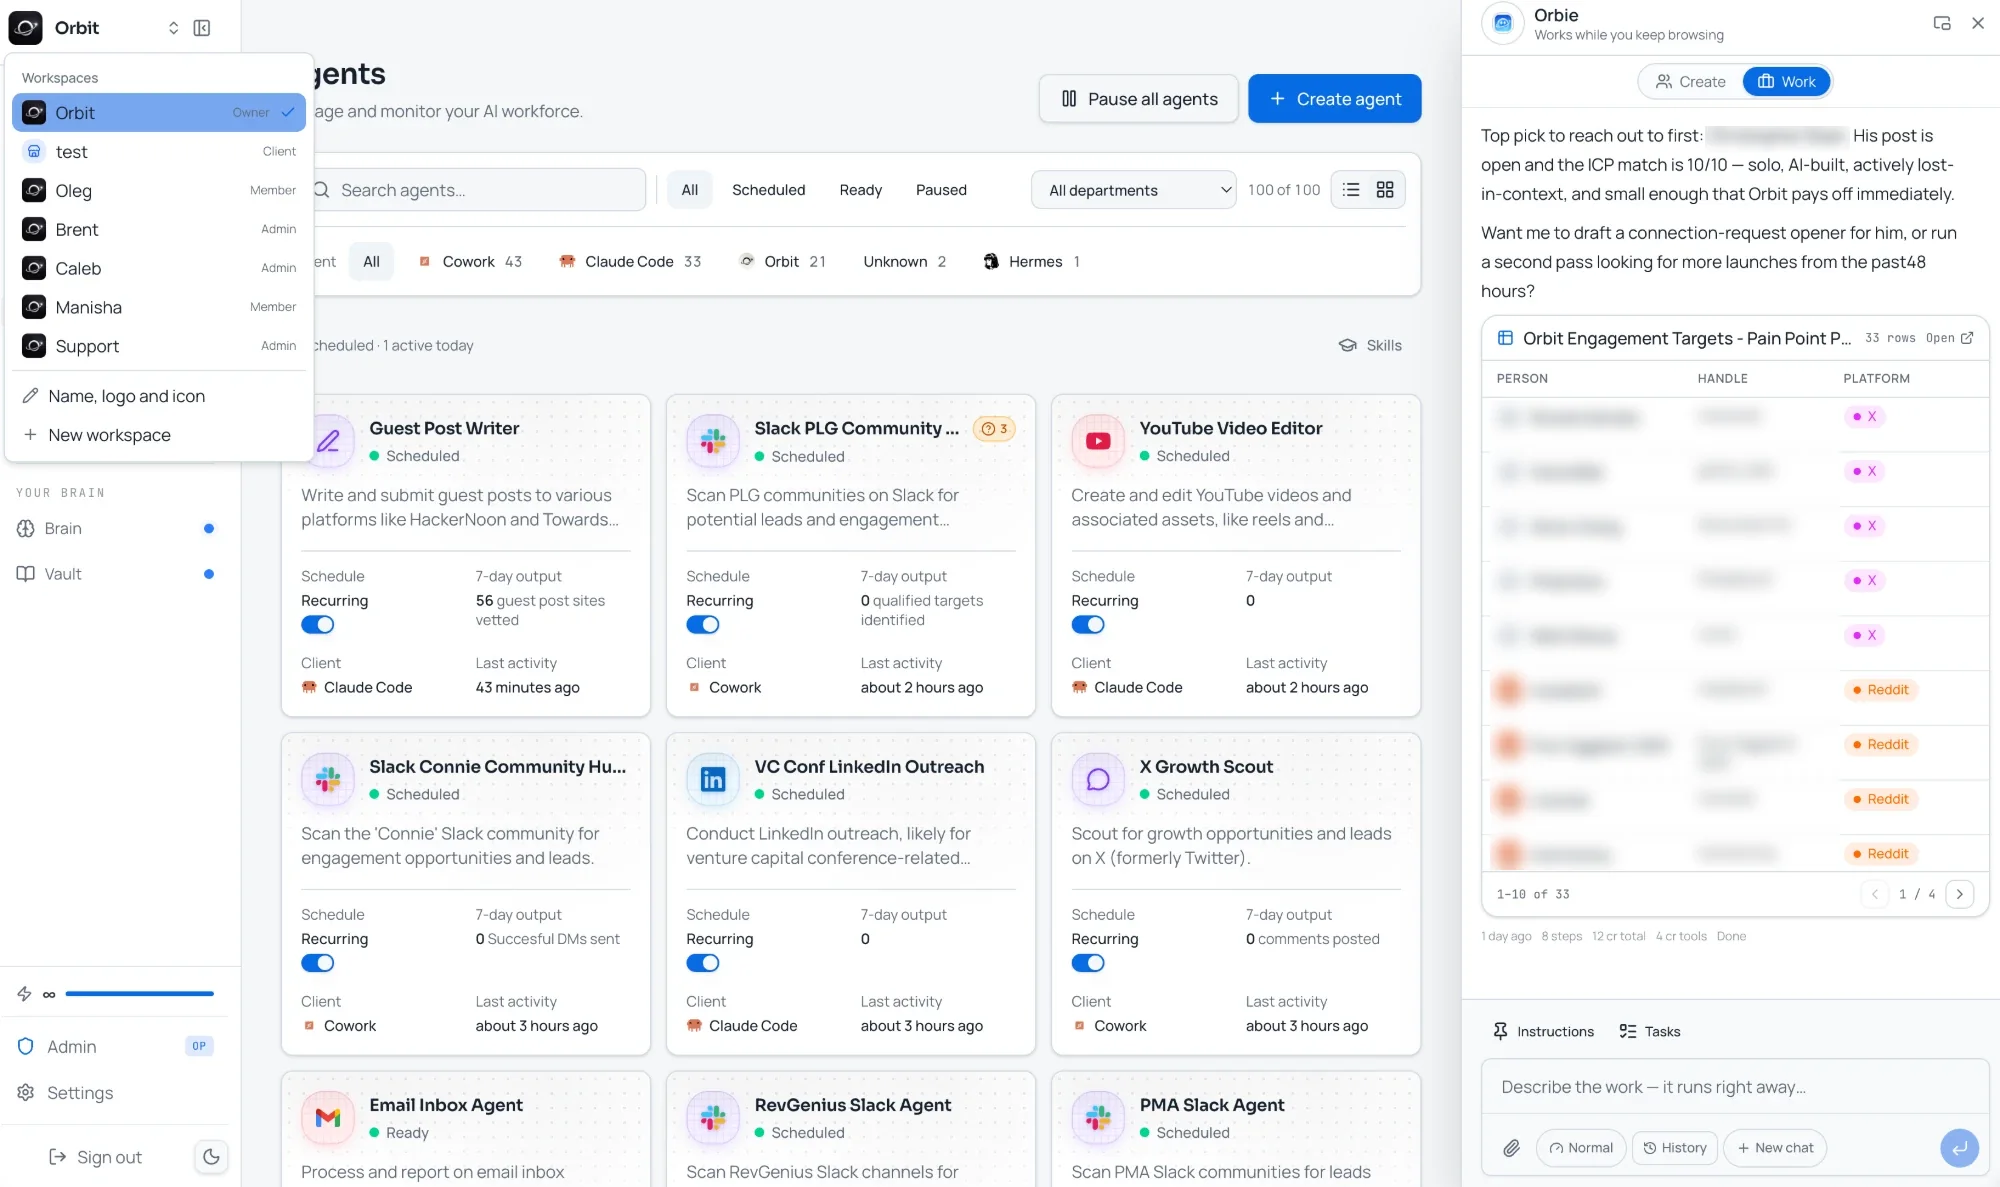Toggle Slack Connie Community recurring schedule
2000x1187 pixels.
coord(318,963)
